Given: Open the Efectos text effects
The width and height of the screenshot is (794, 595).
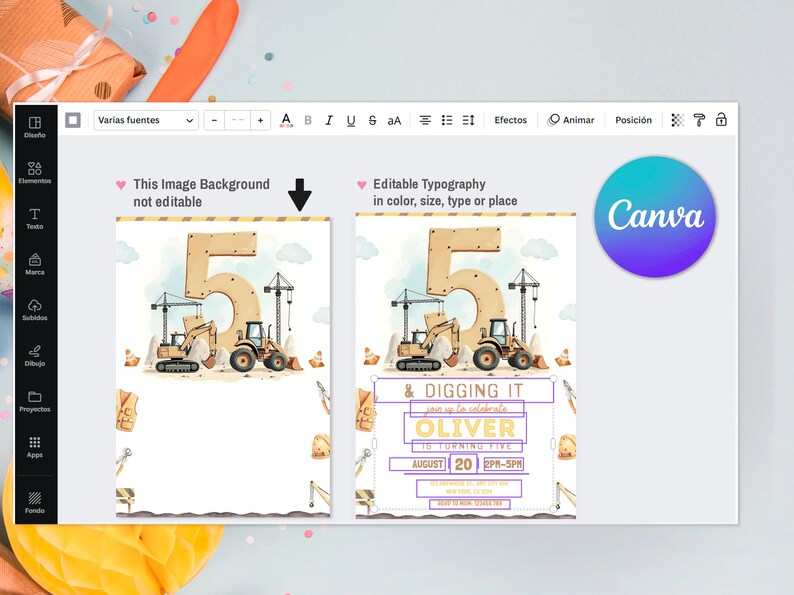Looking at the screenshot, I should (510, 120).
